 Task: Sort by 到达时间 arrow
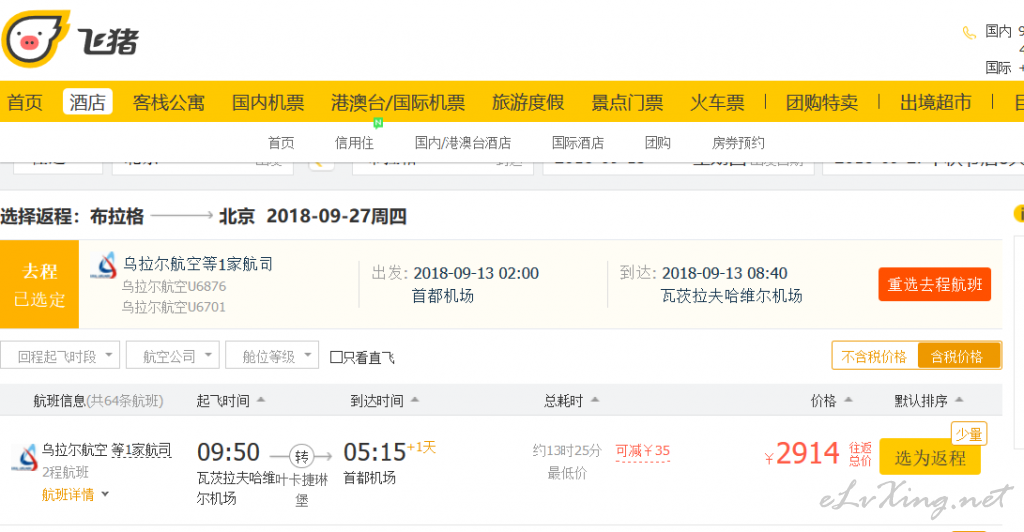coord(415,399)
